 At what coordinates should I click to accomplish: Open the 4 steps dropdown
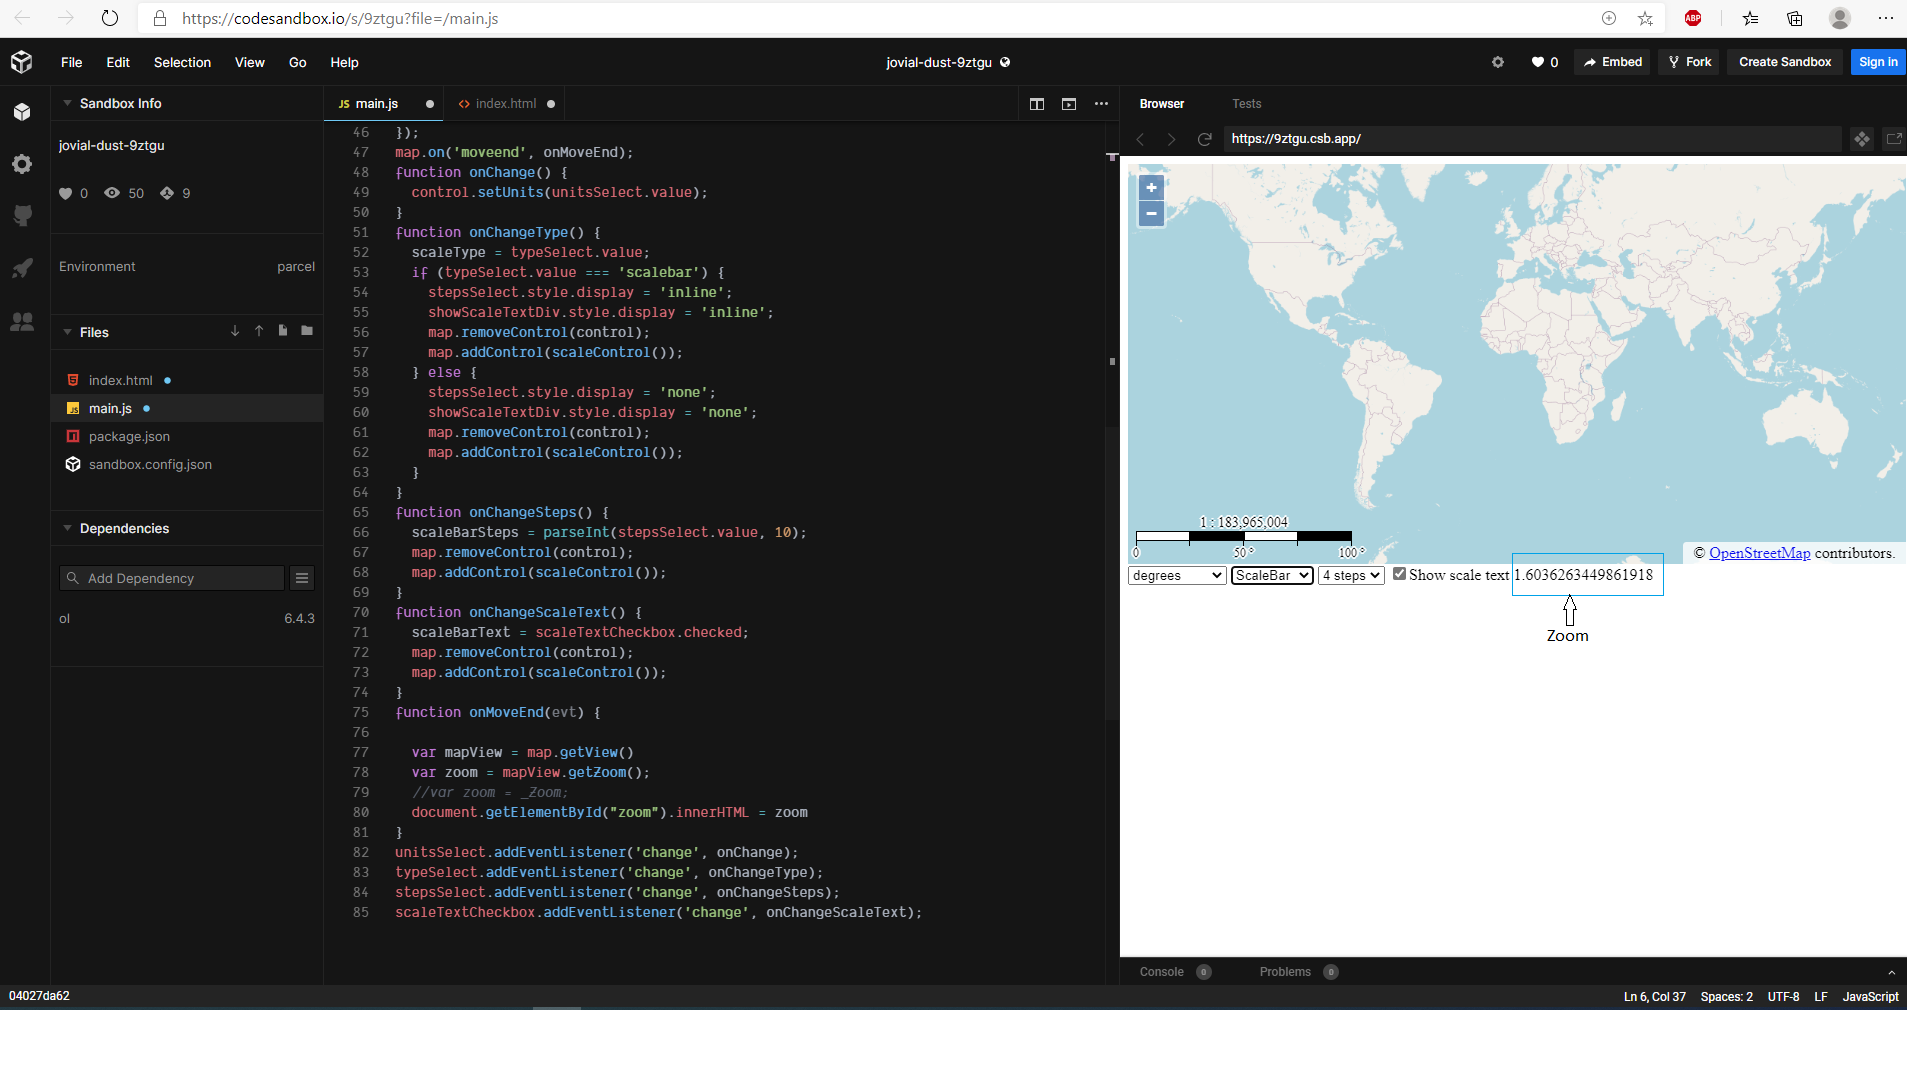point(1351,575)
